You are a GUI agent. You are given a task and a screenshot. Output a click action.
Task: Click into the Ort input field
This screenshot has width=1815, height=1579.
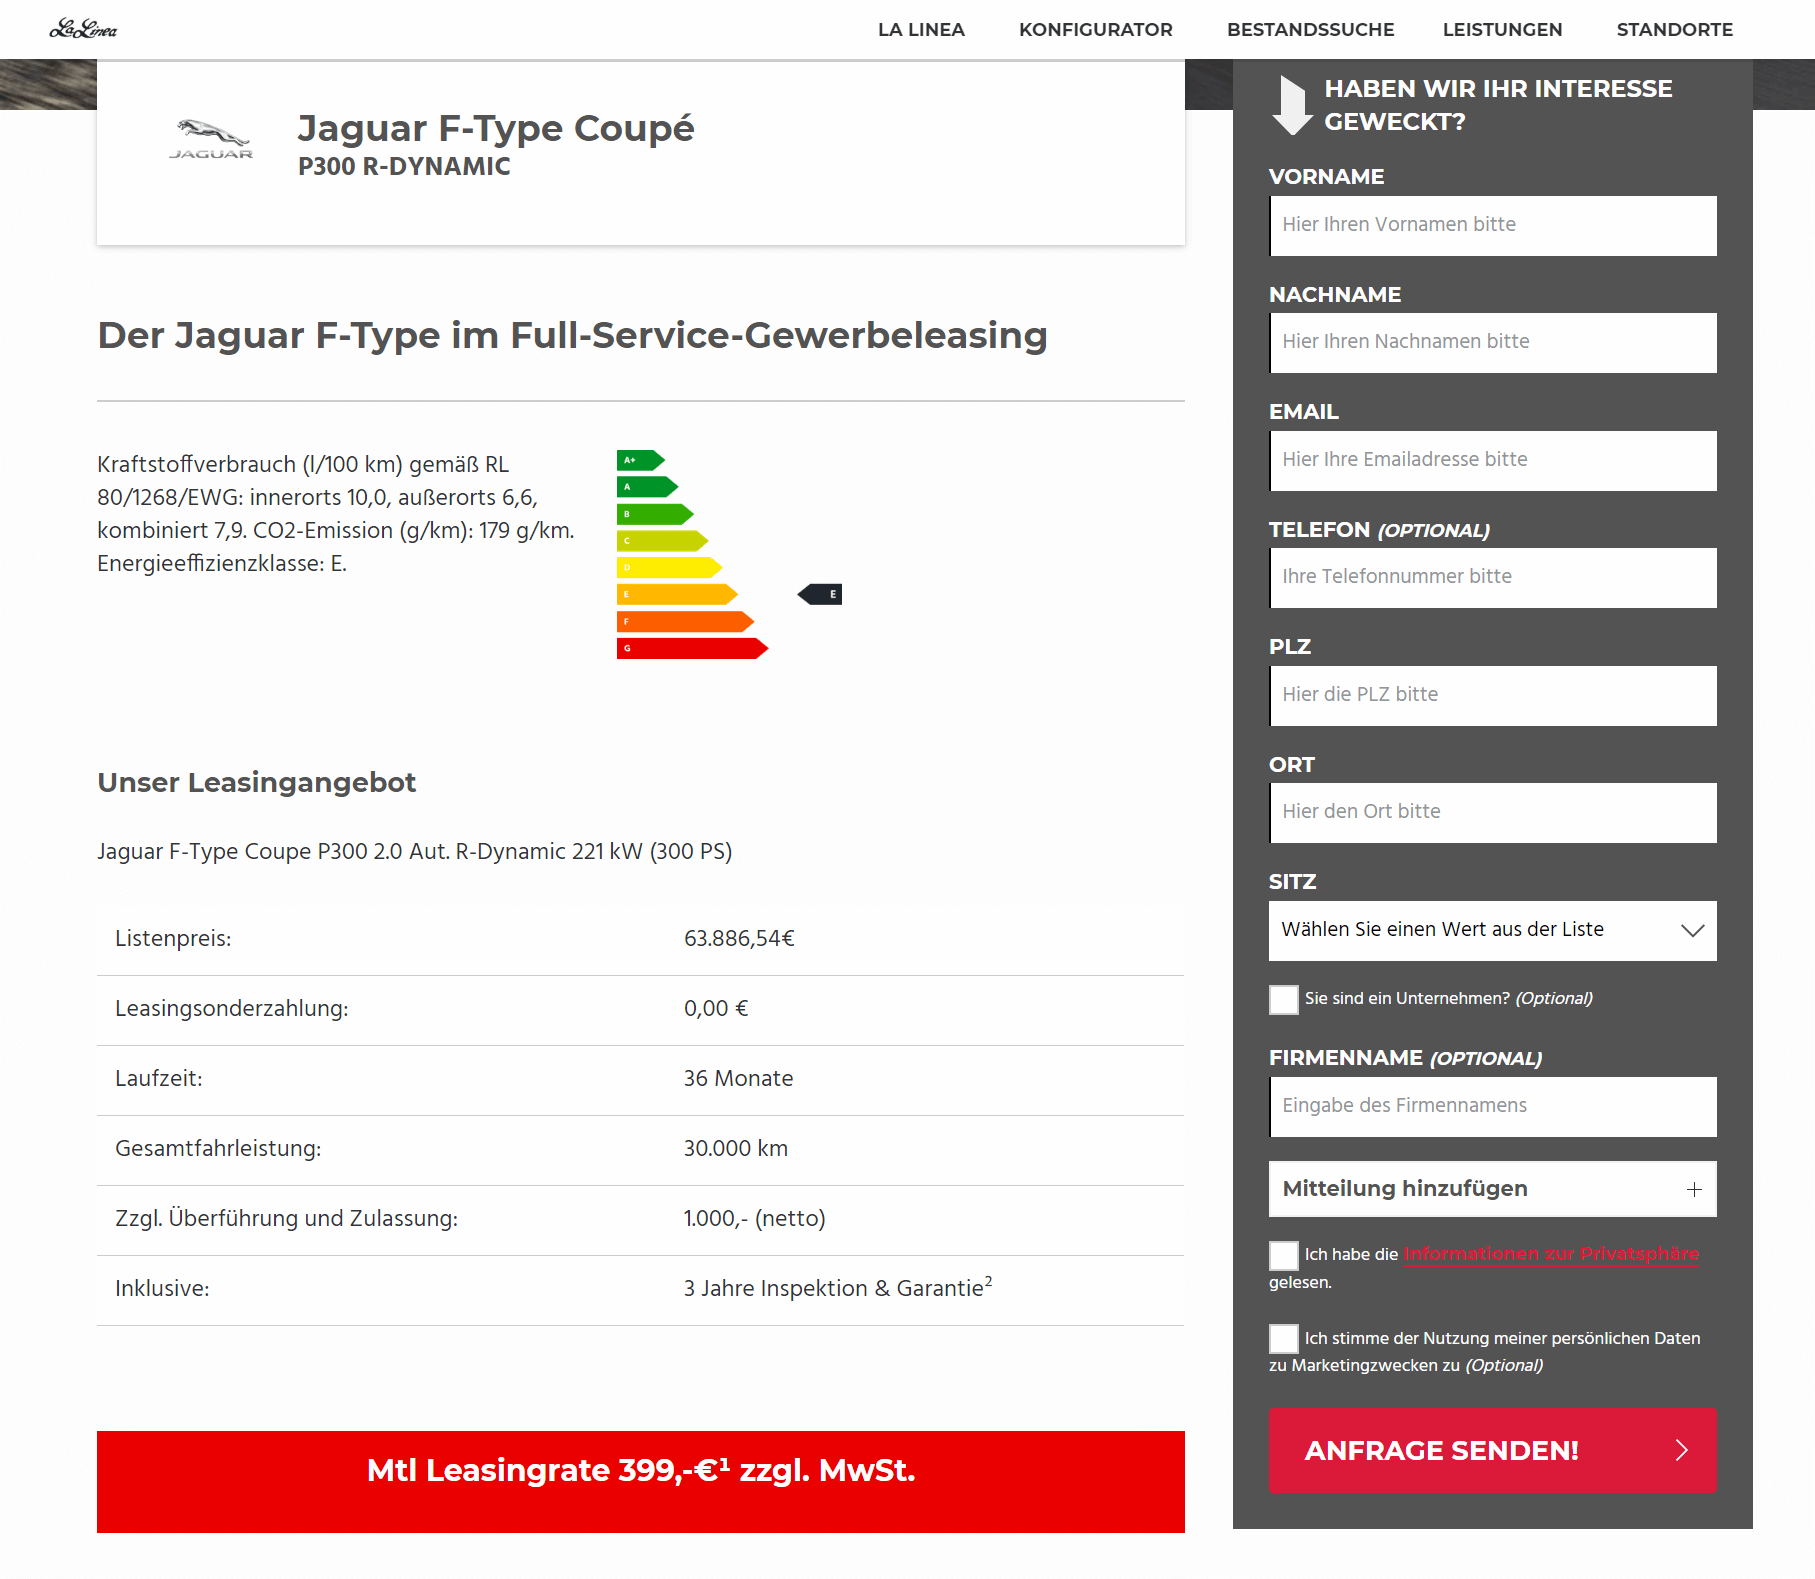pyautogui.click(x=1493, y=812)
